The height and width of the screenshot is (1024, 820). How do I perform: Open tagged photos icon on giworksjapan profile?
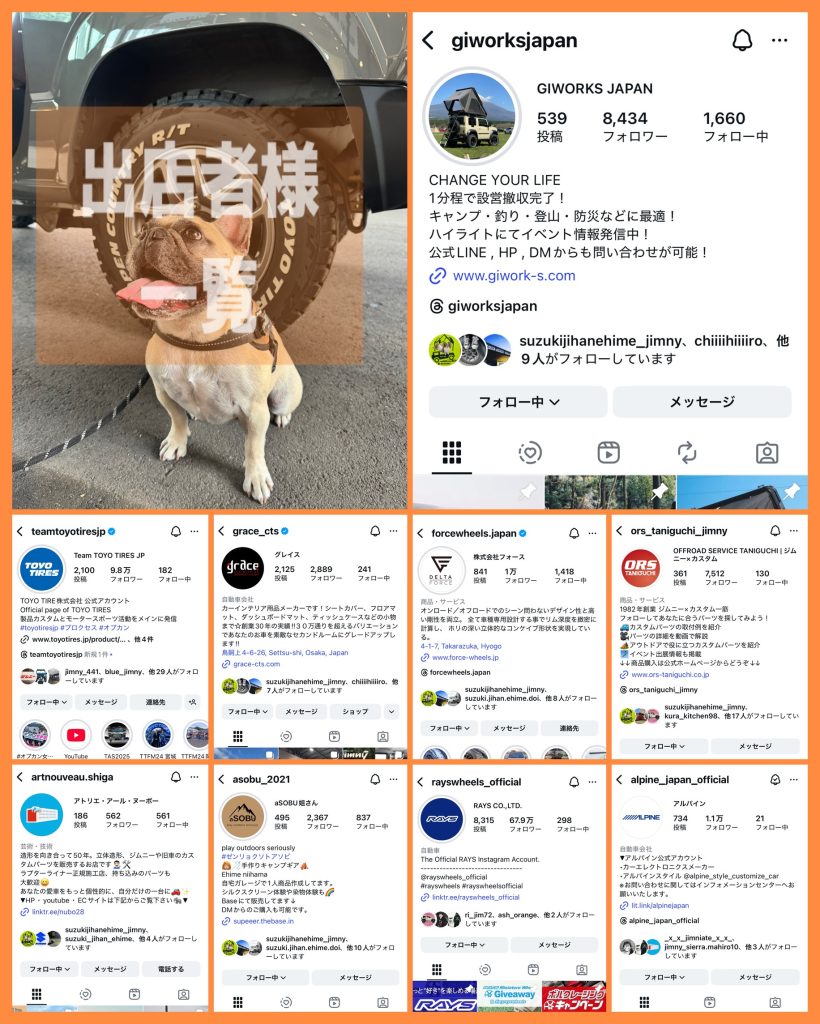tap(766, 453)
